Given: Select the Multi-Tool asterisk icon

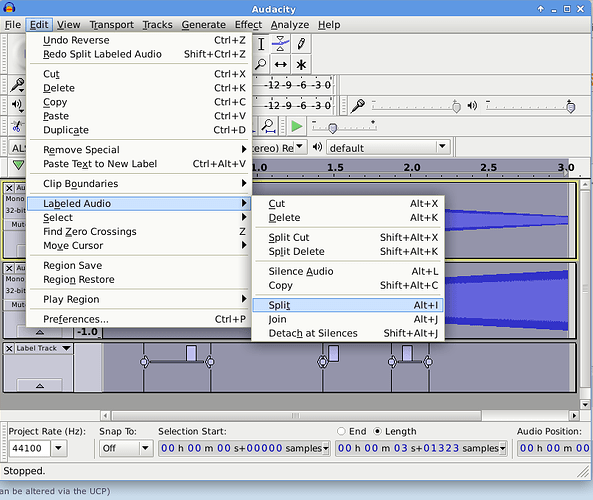Looking at the screenshot, I should coord(301,64).
